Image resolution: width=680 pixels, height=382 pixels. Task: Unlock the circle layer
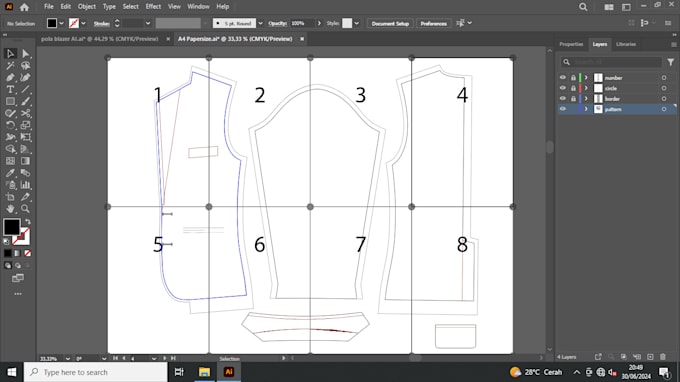point(573,88)
